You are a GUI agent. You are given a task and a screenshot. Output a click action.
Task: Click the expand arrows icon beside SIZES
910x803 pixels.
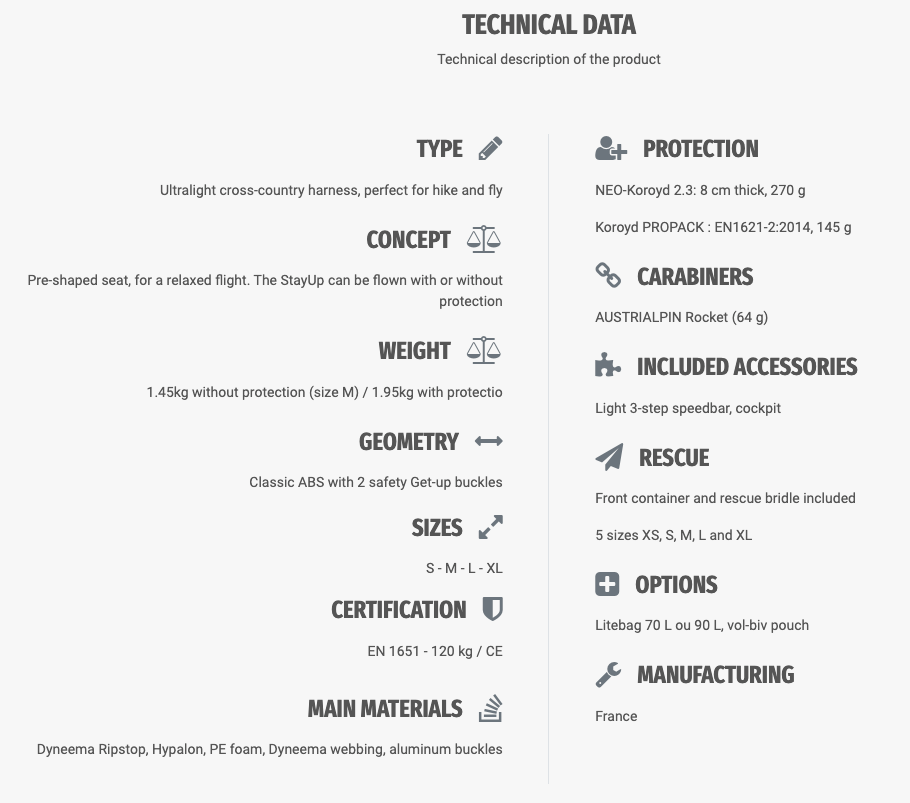coord(490,527)
